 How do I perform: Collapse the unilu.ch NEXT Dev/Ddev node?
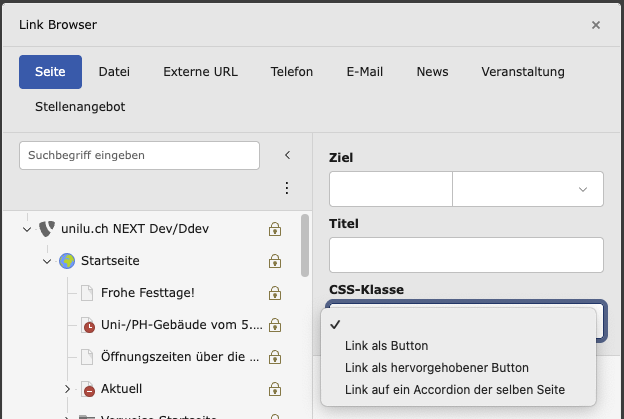point(27,229)
